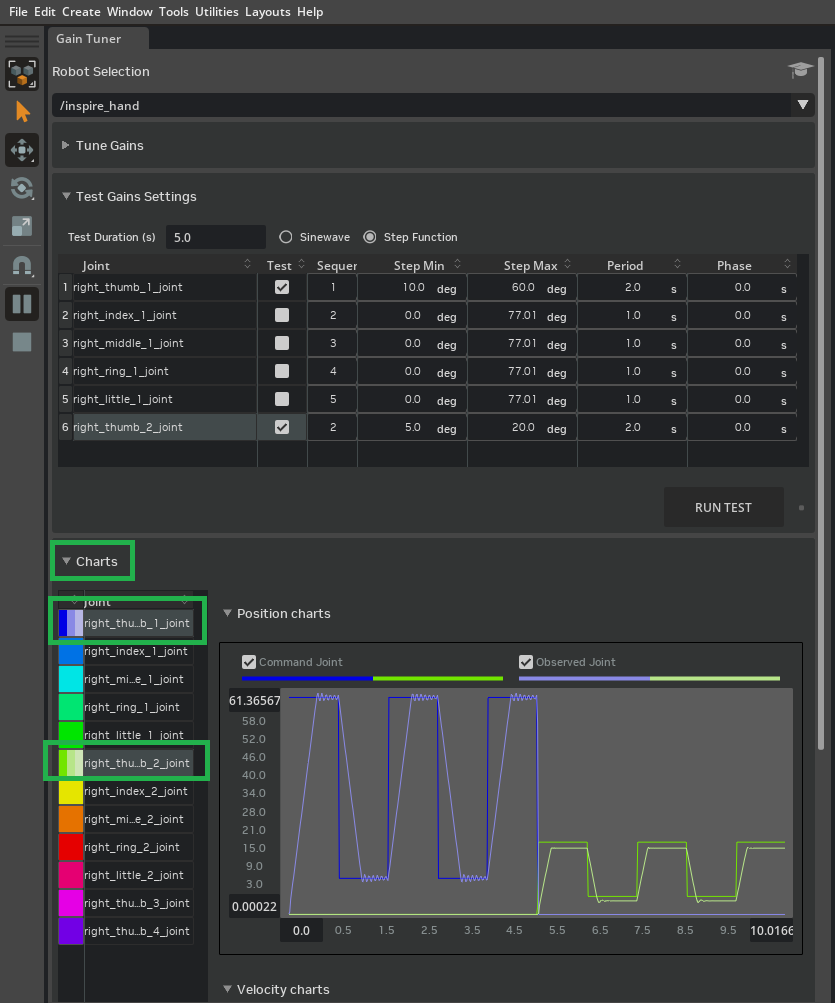Open the Robot Selection dropdown
This screenshot has width=835, height=1003.
[802, 105]
